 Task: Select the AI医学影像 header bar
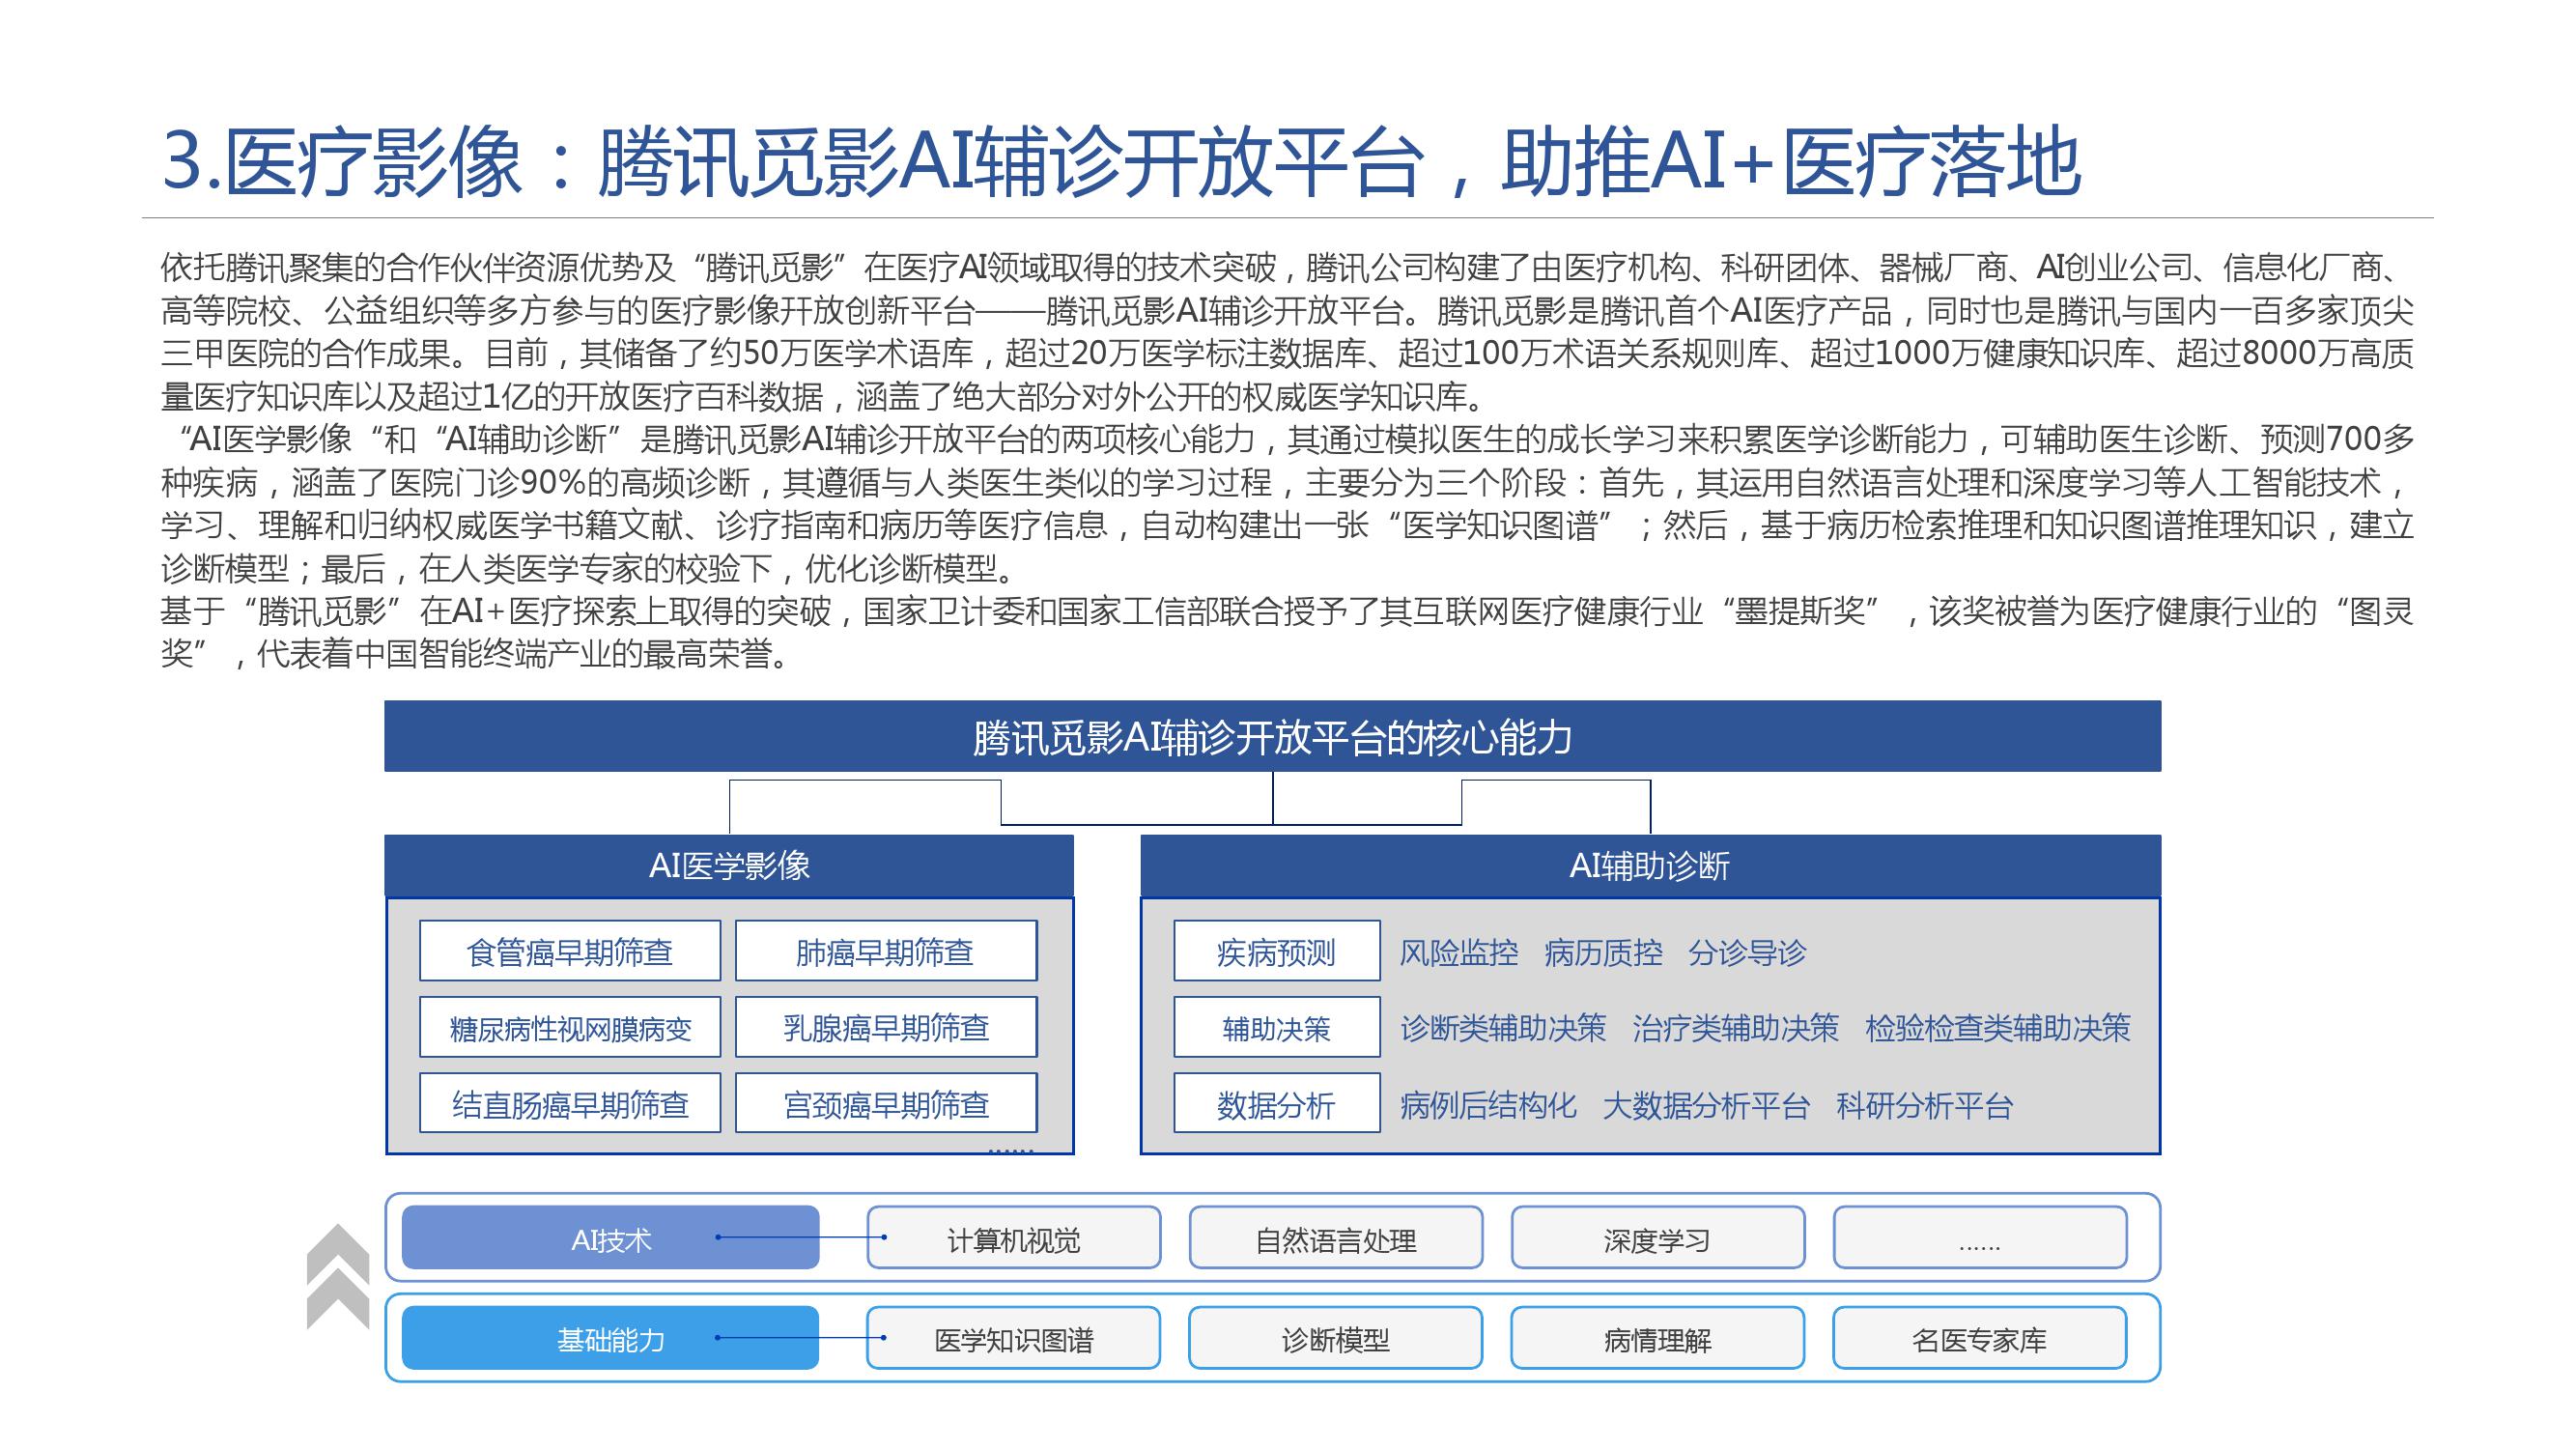[x=729, y=865]
